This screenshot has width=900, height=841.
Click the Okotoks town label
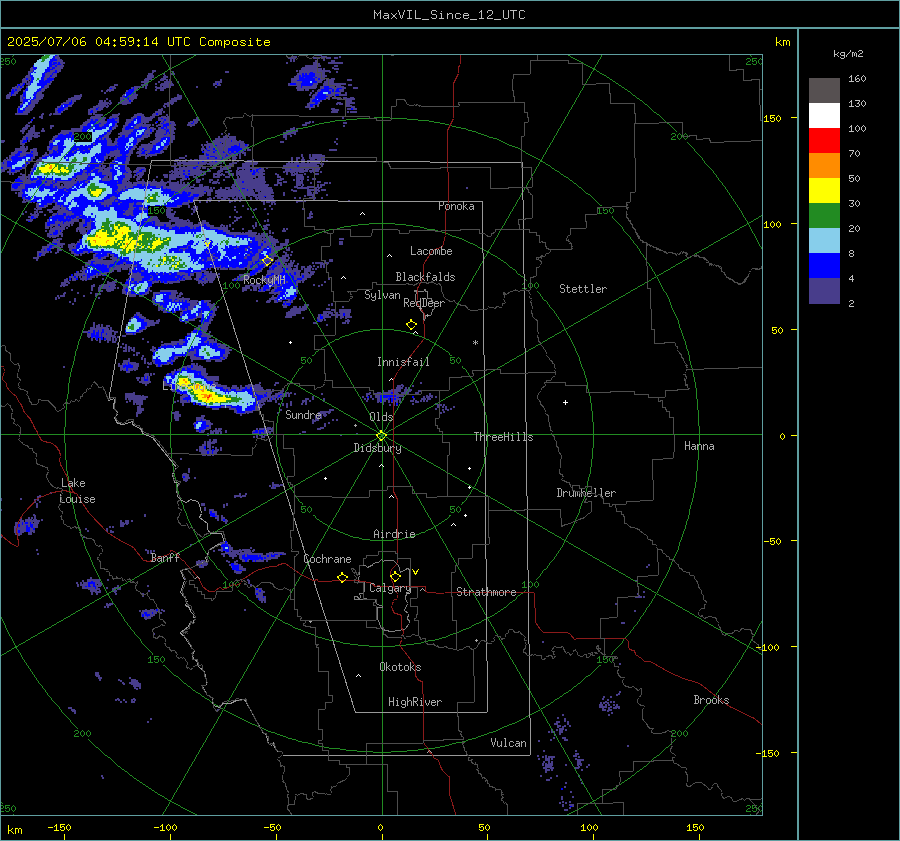pos(400,667)
